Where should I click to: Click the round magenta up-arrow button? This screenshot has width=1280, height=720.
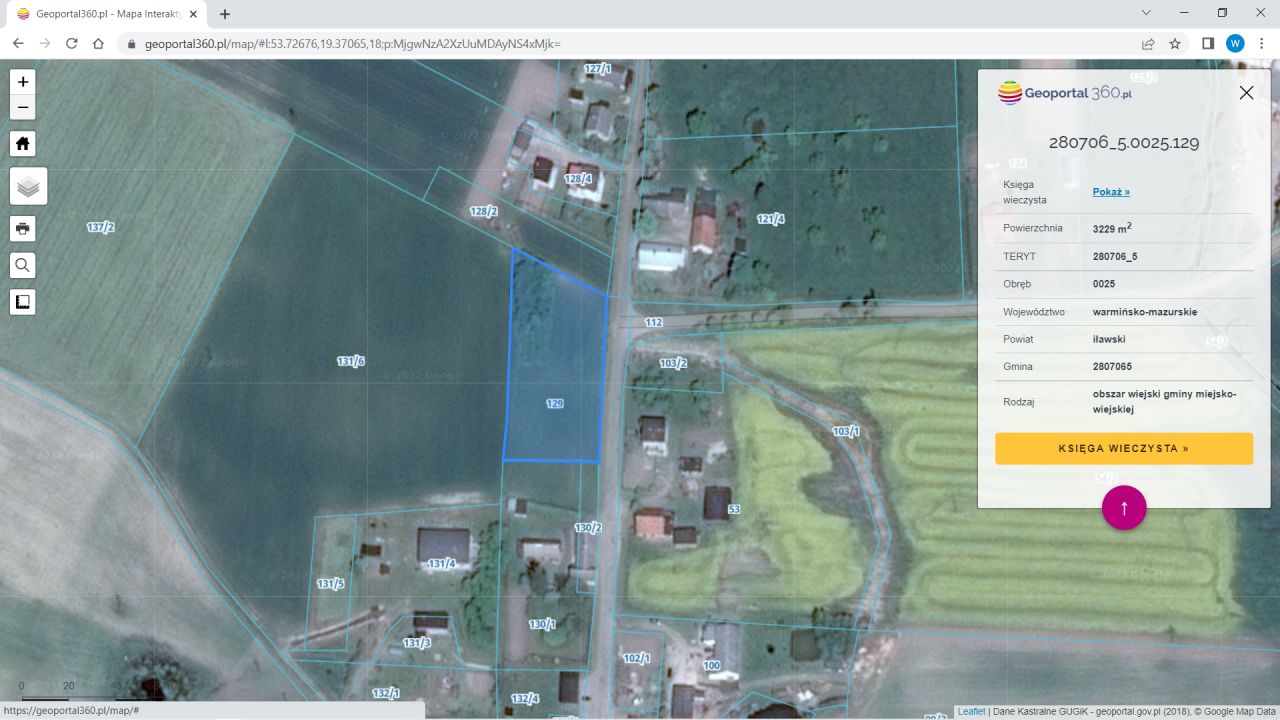pyautogui.click(x=1124, y=508)
